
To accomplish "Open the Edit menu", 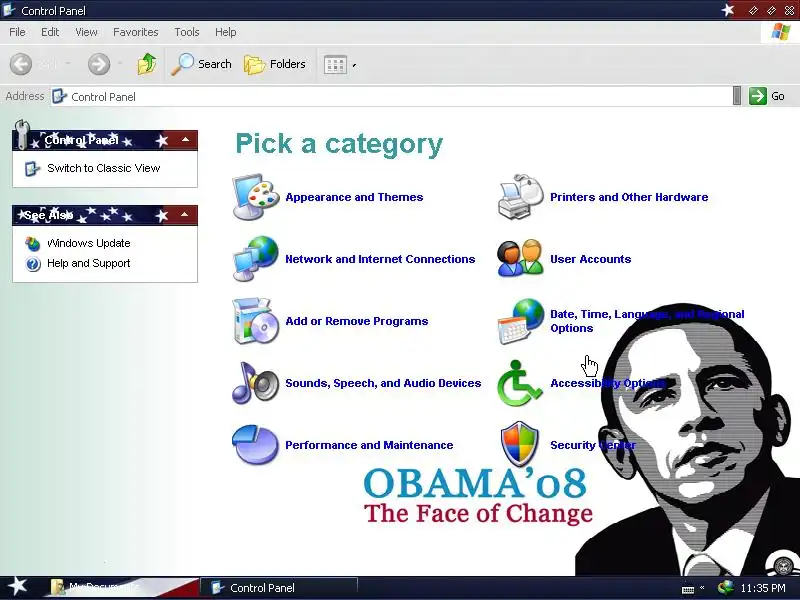I will pyautogui.click(x=50, y=32).
